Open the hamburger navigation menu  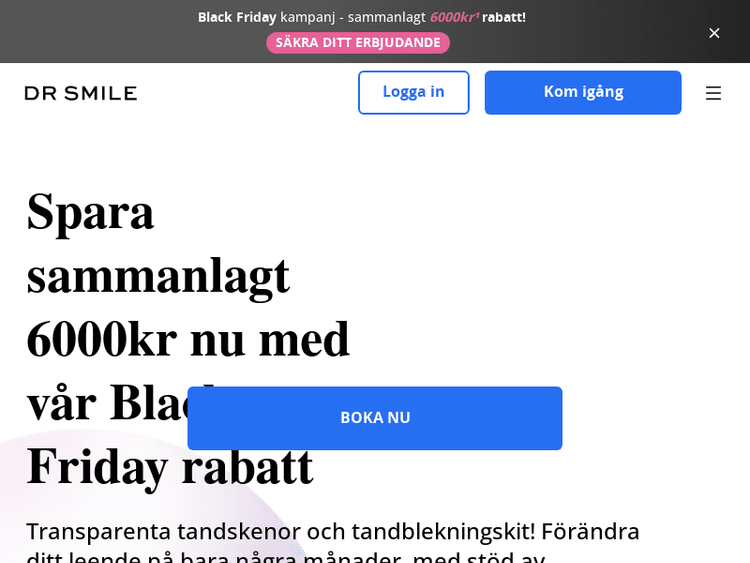(x=713, y=93)
